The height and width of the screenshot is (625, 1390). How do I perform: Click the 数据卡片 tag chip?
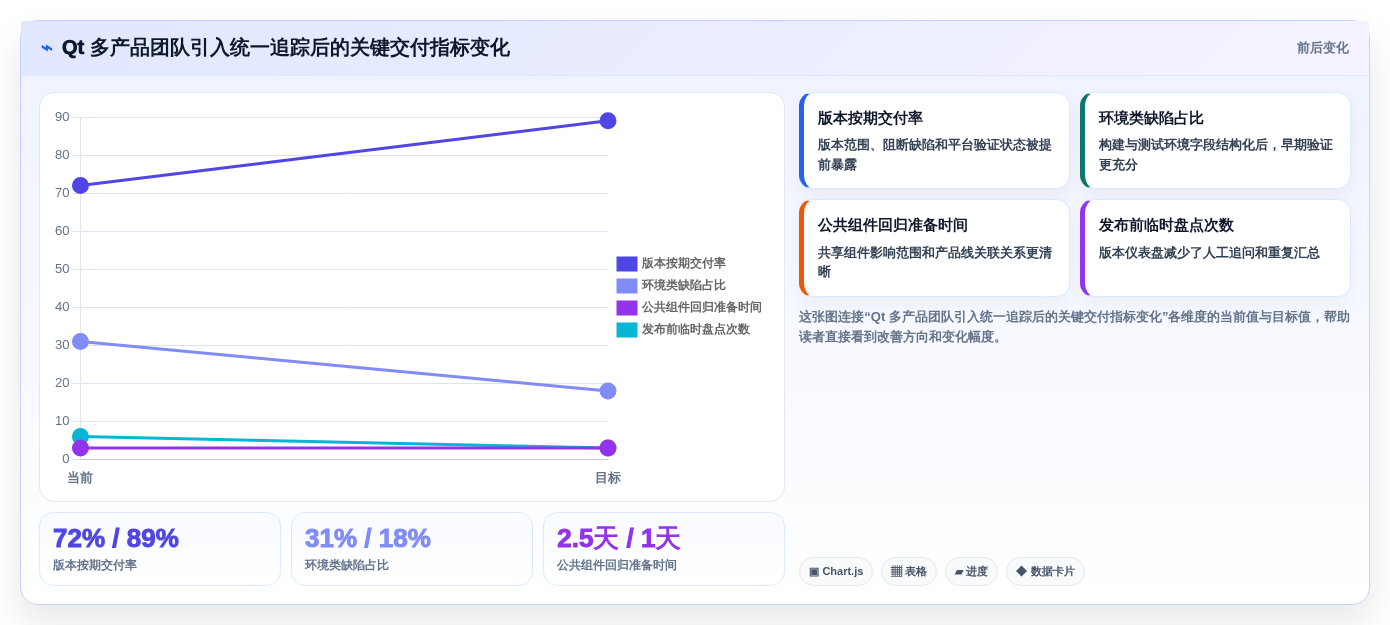tap(1045, 572)
